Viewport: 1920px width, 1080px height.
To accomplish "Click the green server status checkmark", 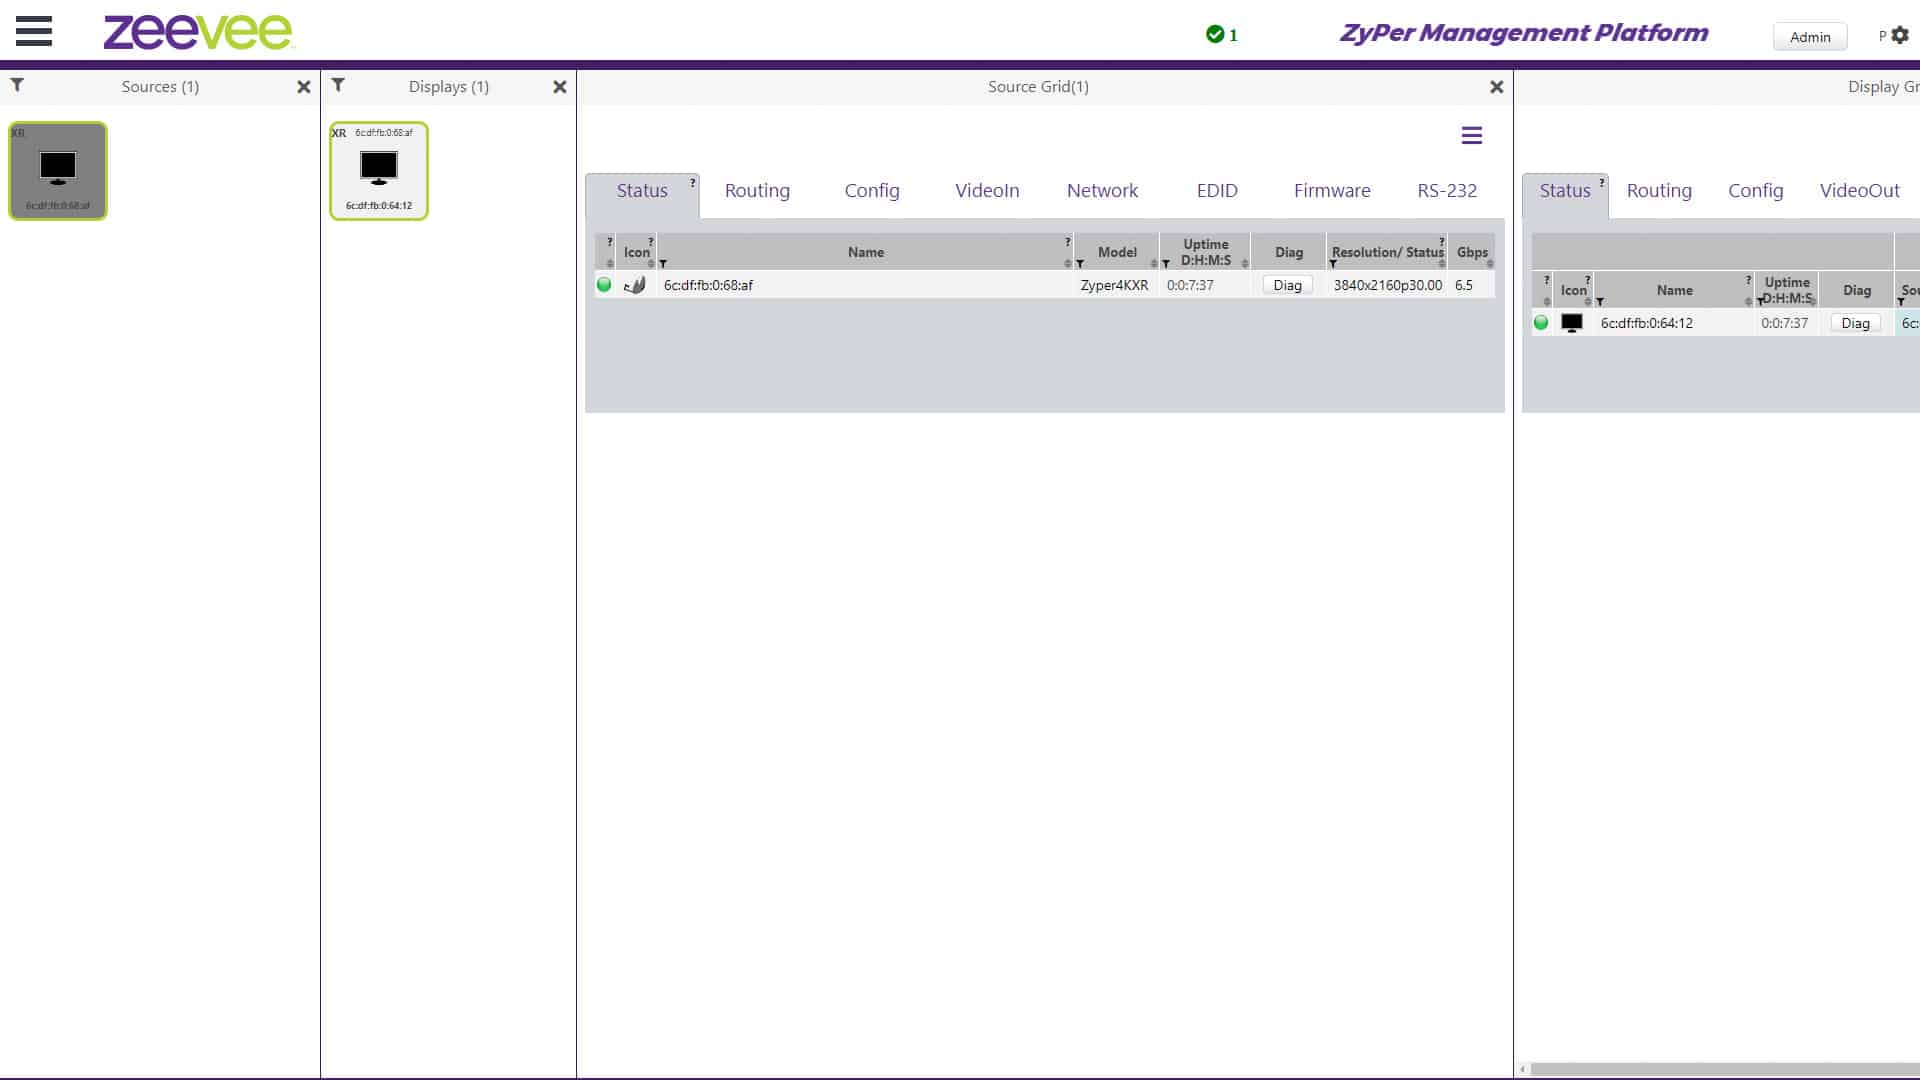I will pos(1215,35).
